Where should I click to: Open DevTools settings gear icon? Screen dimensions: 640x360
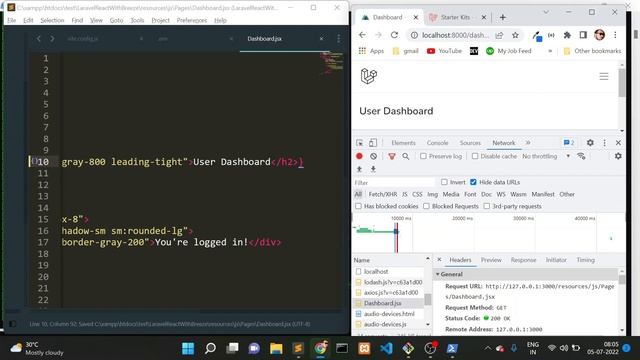[590, 143]
